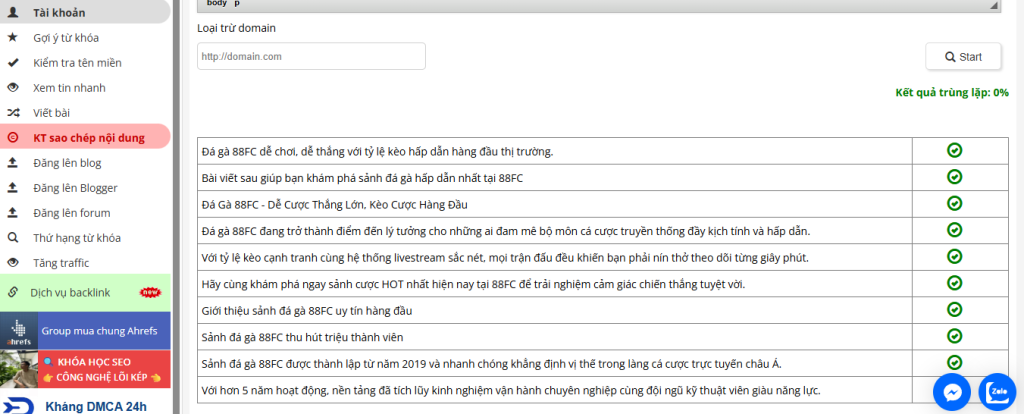Click the Messenger chat bubble icon
This screenshot has height=414, width=1024.
(952, 392)
